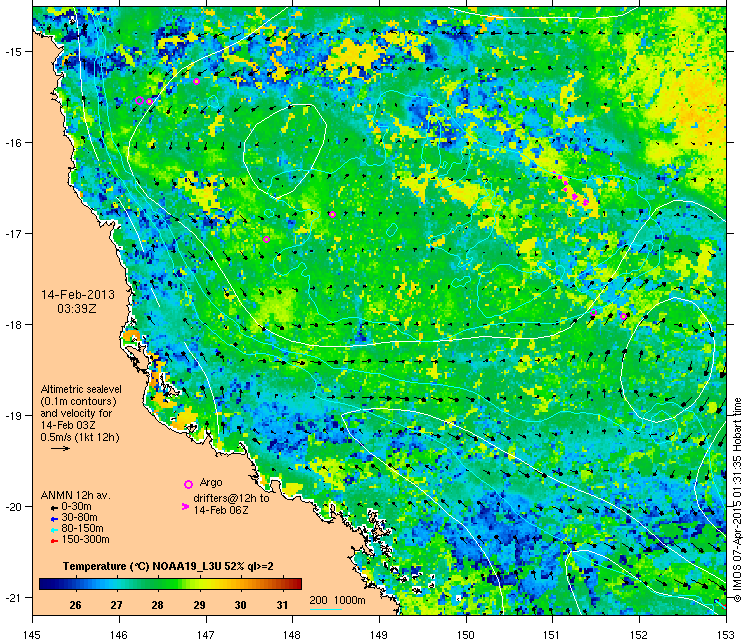
Task: Select the Argo marker near 17.9S 151.5E
Action: point(593,312)
